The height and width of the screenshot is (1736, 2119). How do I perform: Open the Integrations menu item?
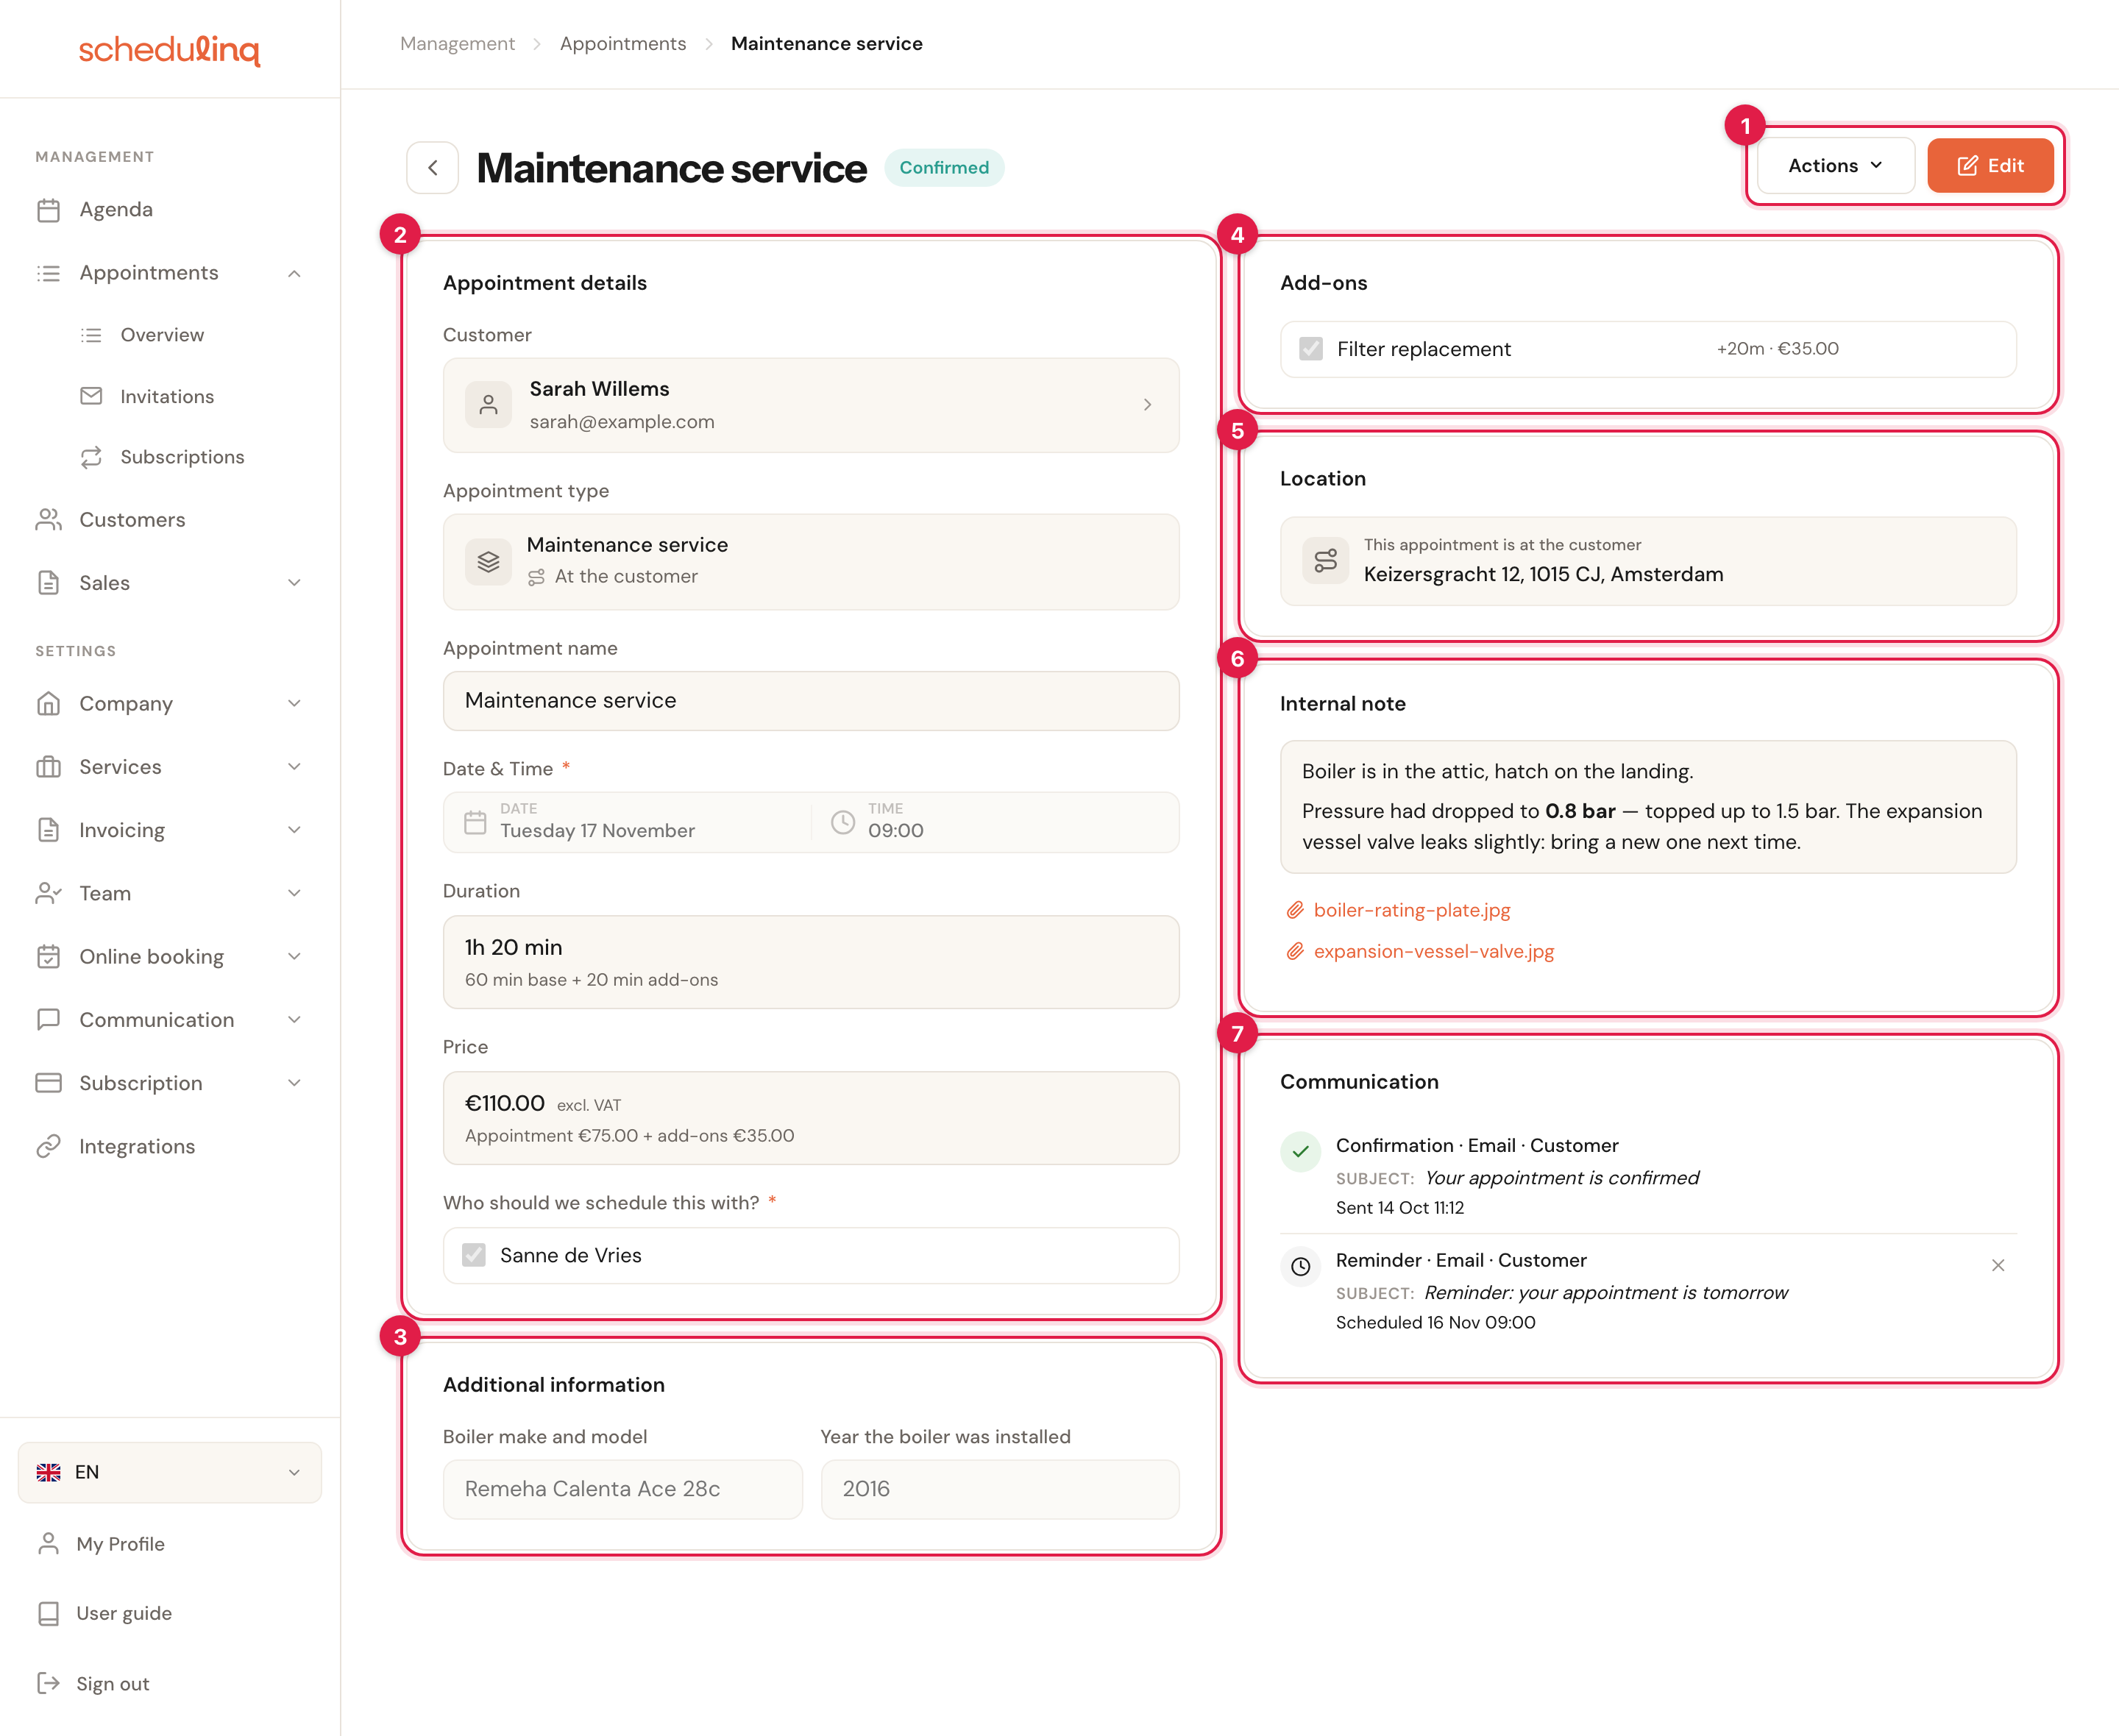coord(137,1146)
